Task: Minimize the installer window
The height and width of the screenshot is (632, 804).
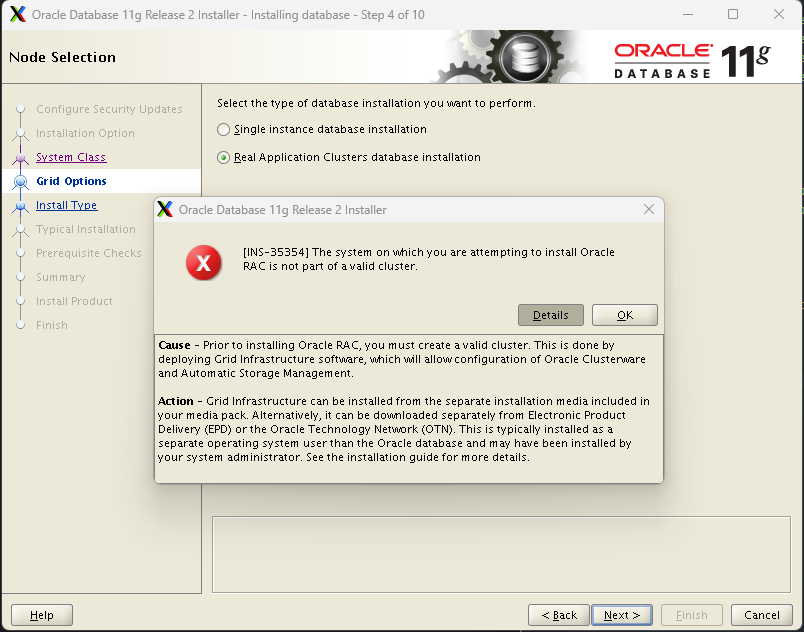Action: tap(688, 14)
